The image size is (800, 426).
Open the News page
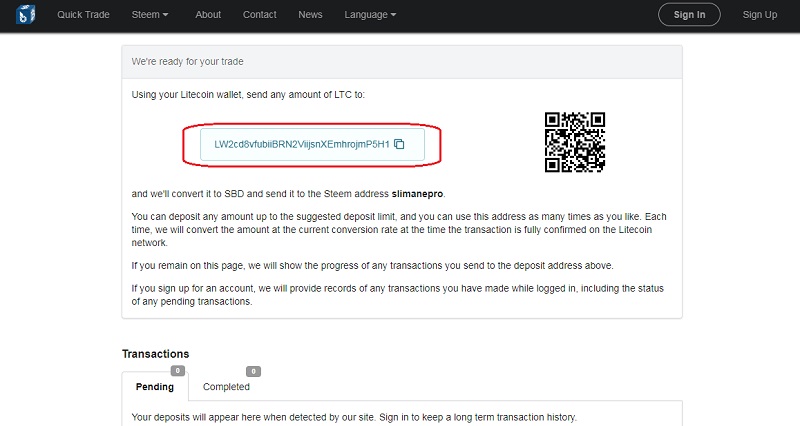coord(310,15)
